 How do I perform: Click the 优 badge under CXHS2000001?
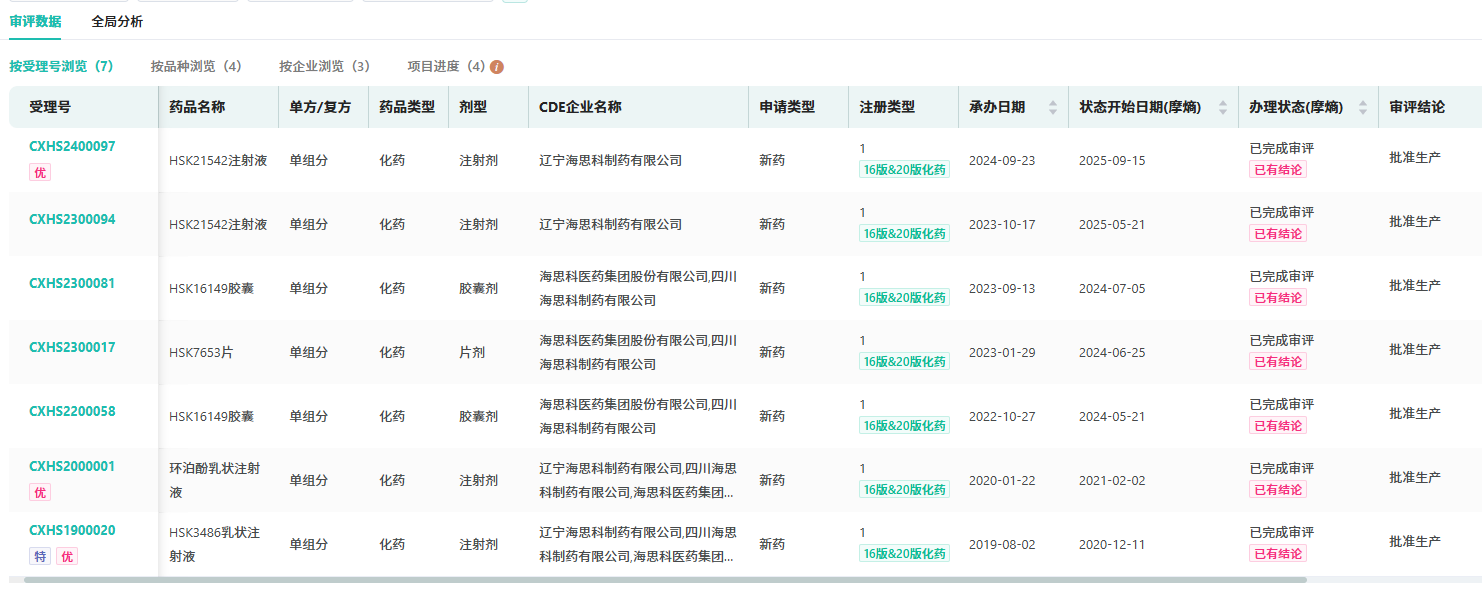(x=40, y=493)
